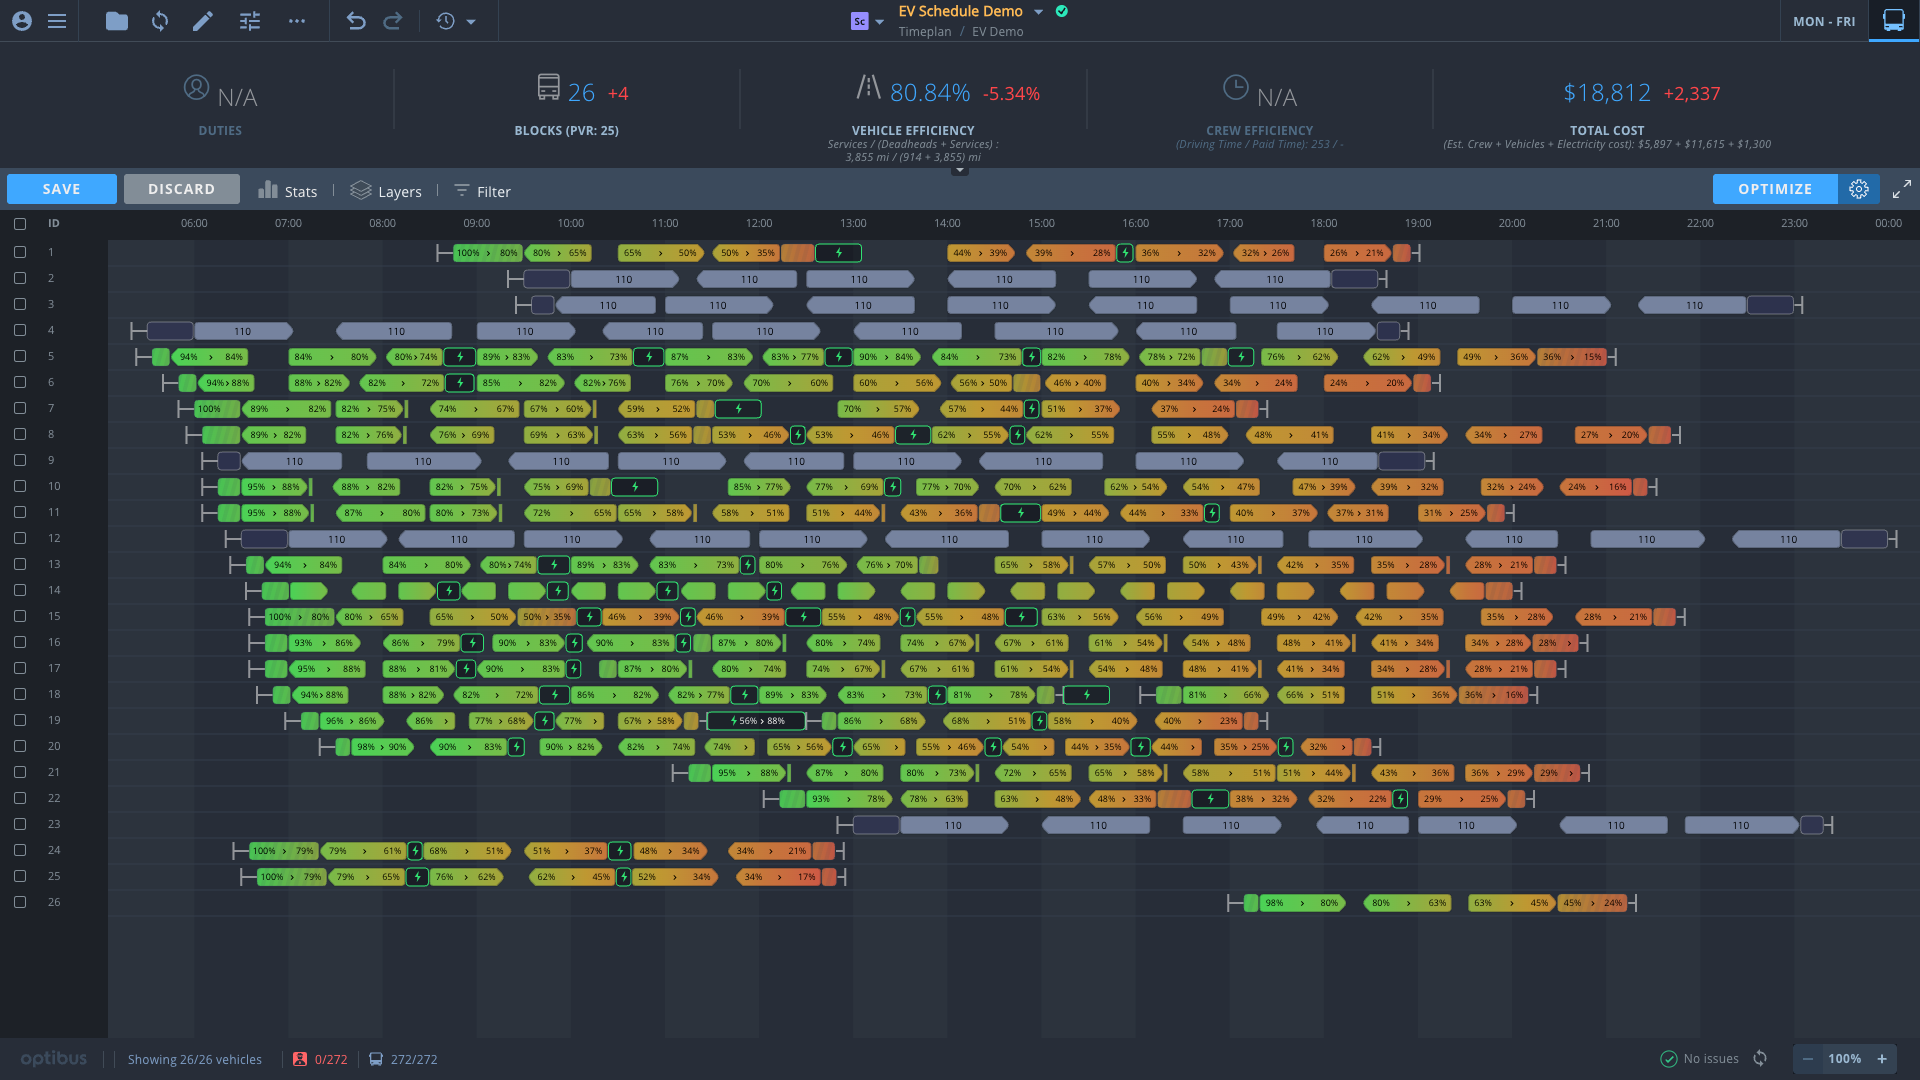Open the folder icon in top toolbar

pyautogui.click(x=117, y=21)
